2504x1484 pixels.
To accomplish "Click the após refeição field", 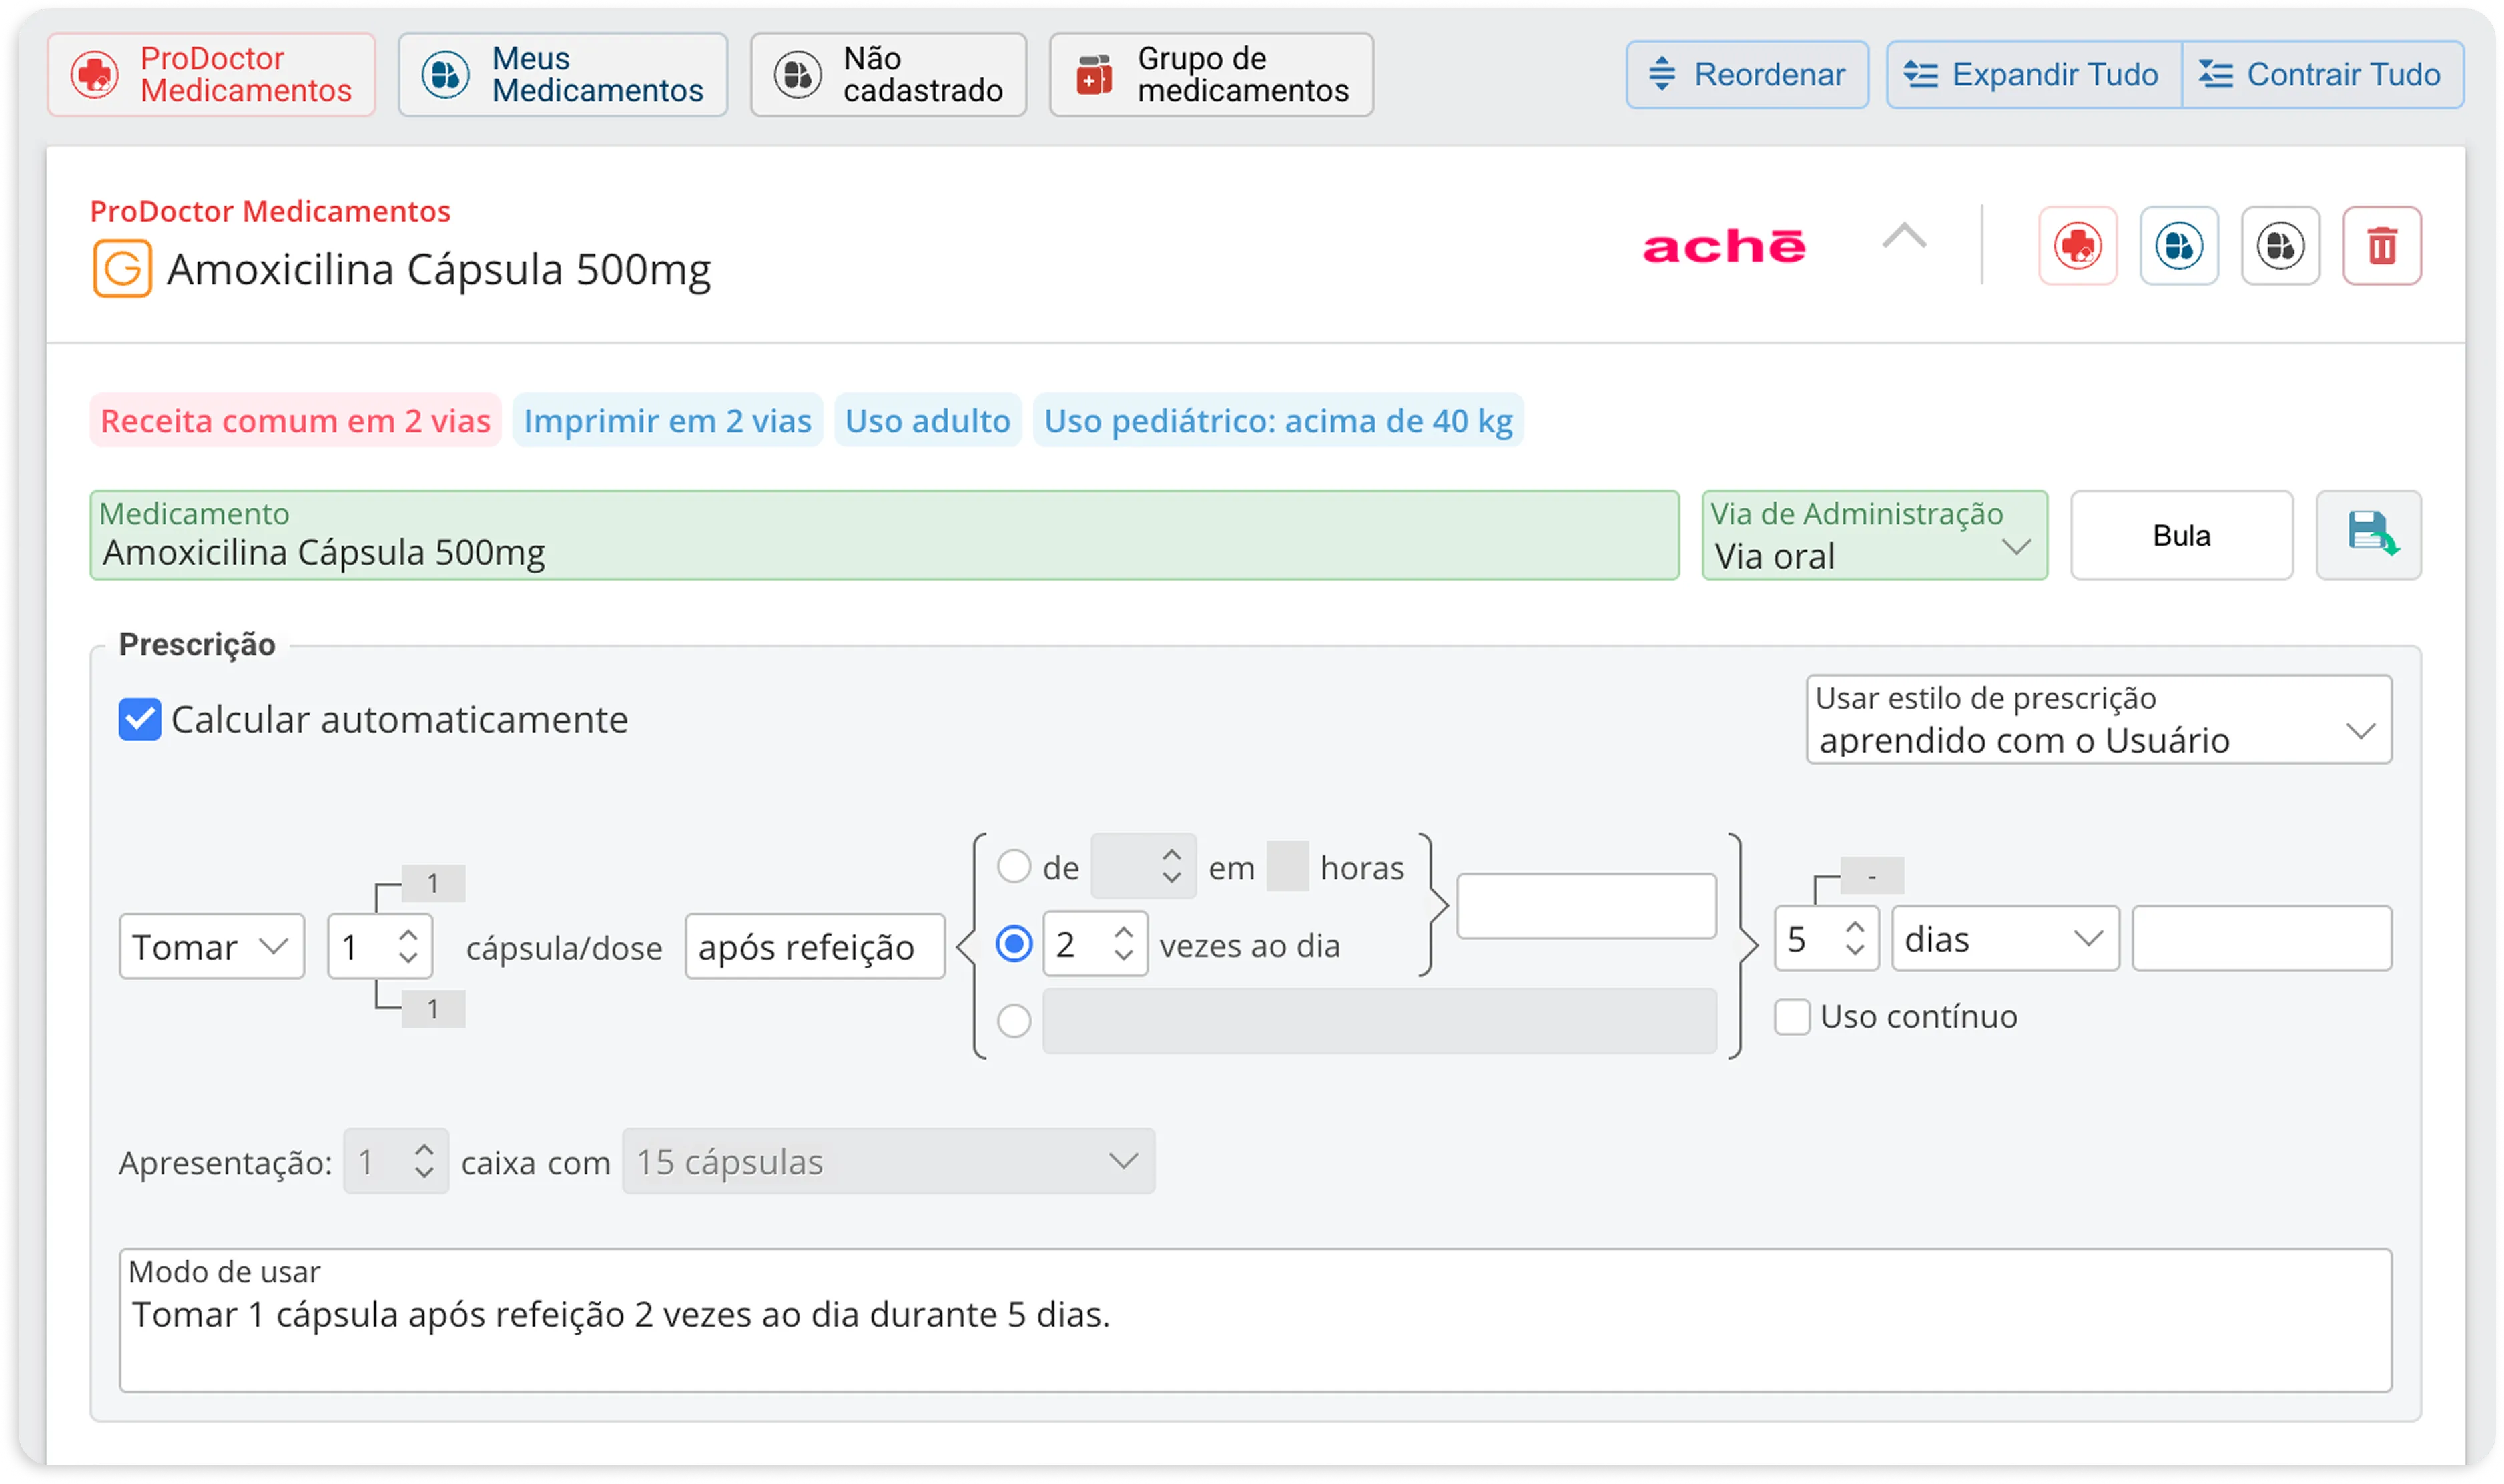I will tap(815, 946).
